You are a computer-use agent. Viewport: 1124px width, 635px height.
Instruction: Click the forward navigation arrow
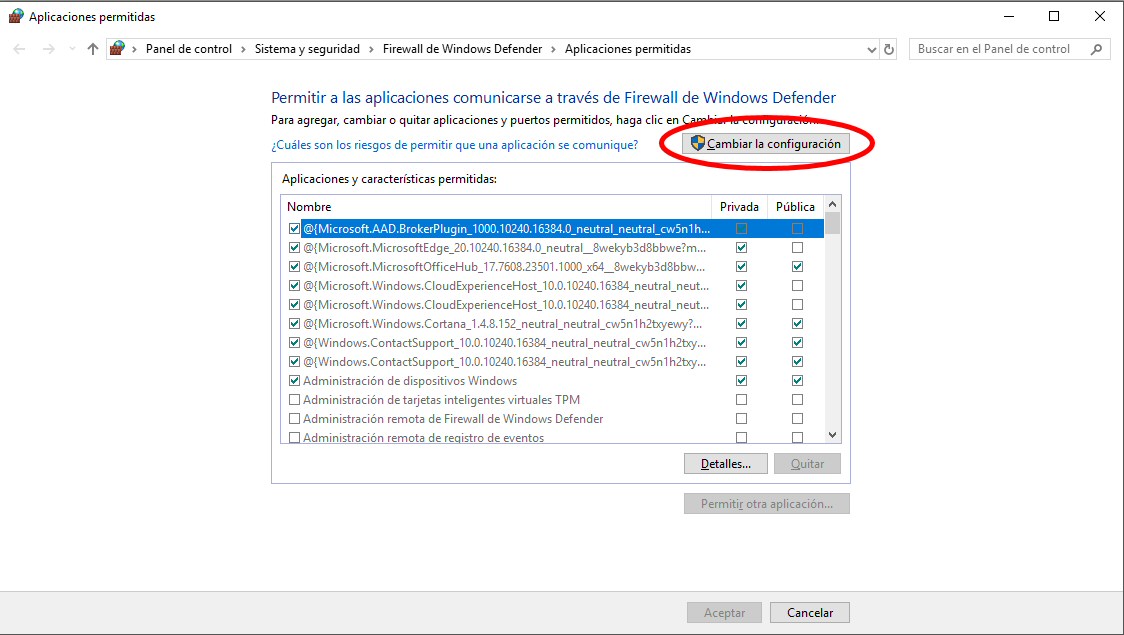(48, 49)
